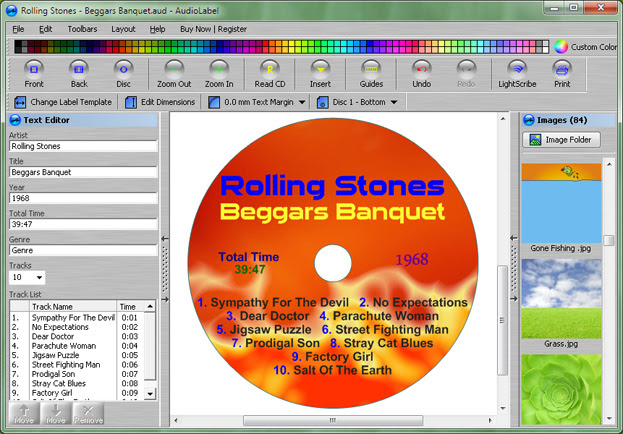
Task: Open the File menu
Action: point(18,29)
